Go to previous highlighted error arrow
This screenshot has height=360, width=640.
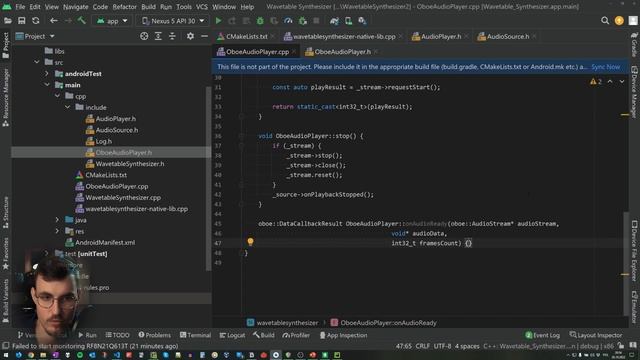[610, 82]
